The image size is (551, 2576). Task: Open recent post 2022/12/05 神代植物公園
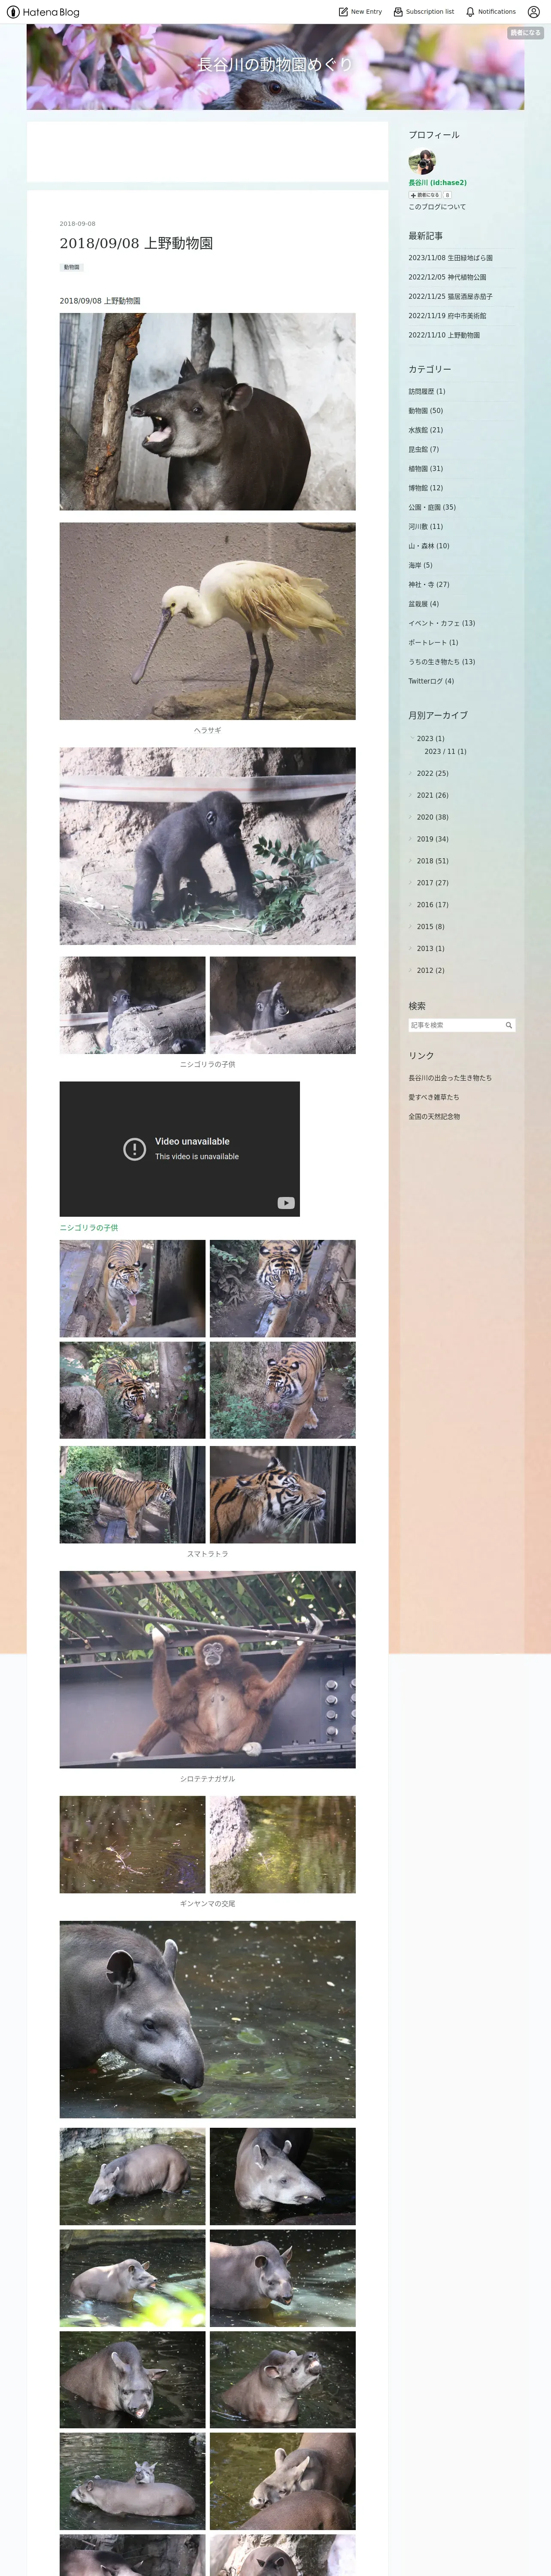tap(447, 277)
